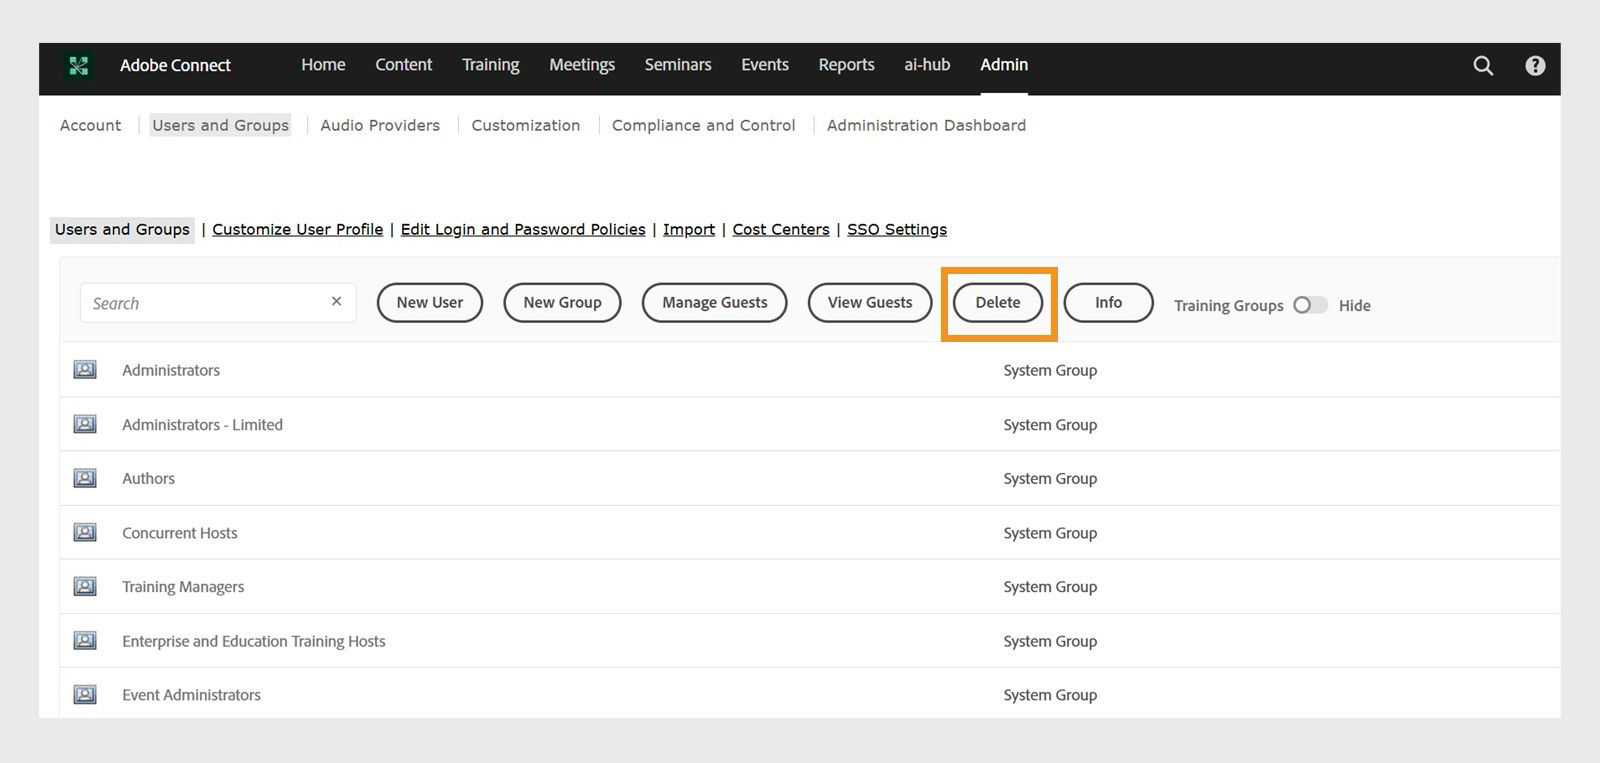
Task: Open the Administration Dashboard tab
Action: click(926, 125)
